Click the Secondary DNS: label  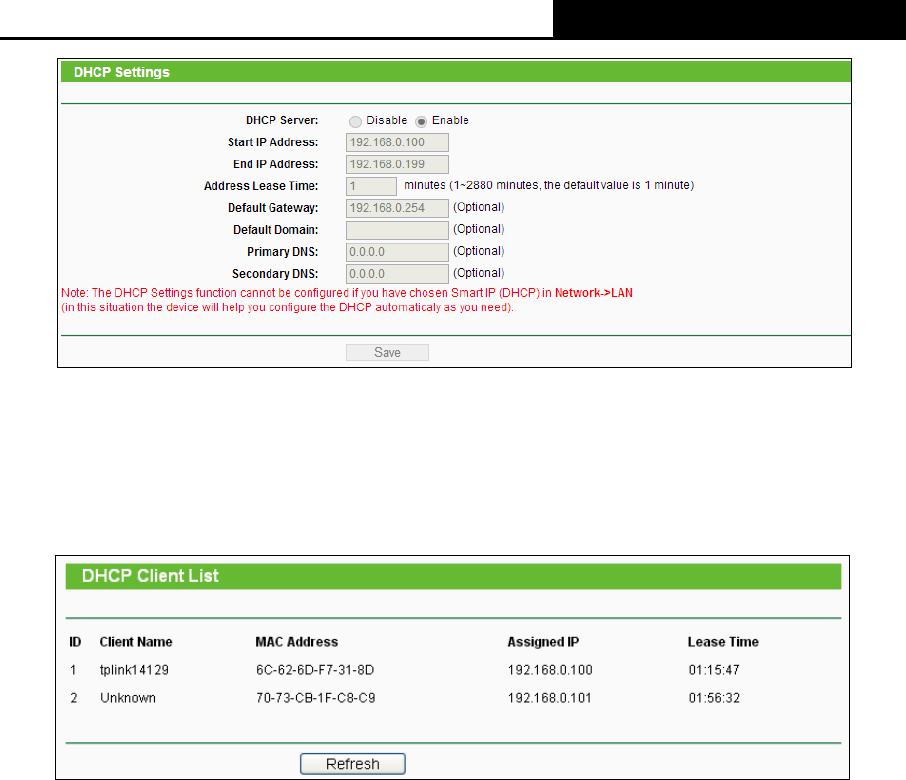pyautogui.click(x=275, y=274)
